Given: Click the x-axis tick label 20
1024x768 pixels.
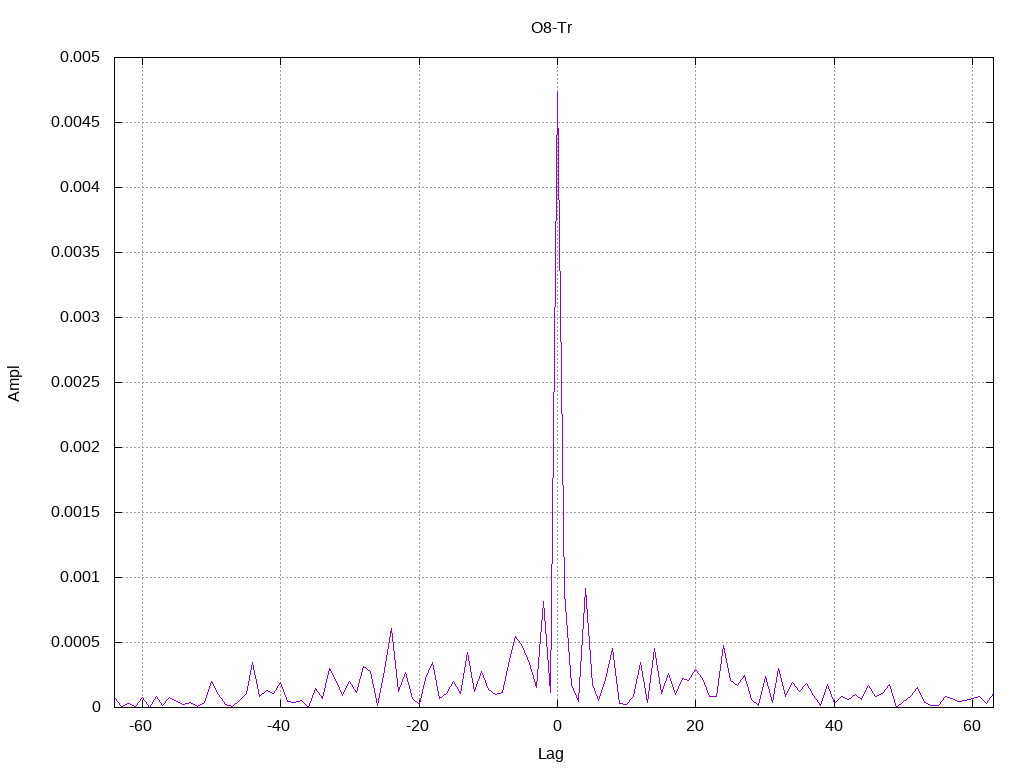Looking at the screenshot, I should tap(695, 726).
